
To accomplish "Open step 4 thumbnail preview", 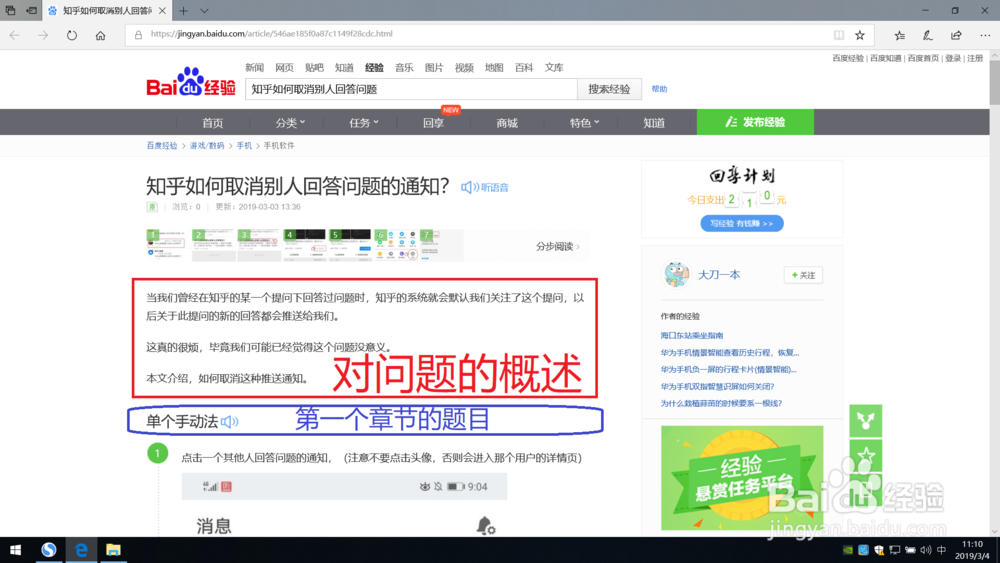I will (304, 245).
